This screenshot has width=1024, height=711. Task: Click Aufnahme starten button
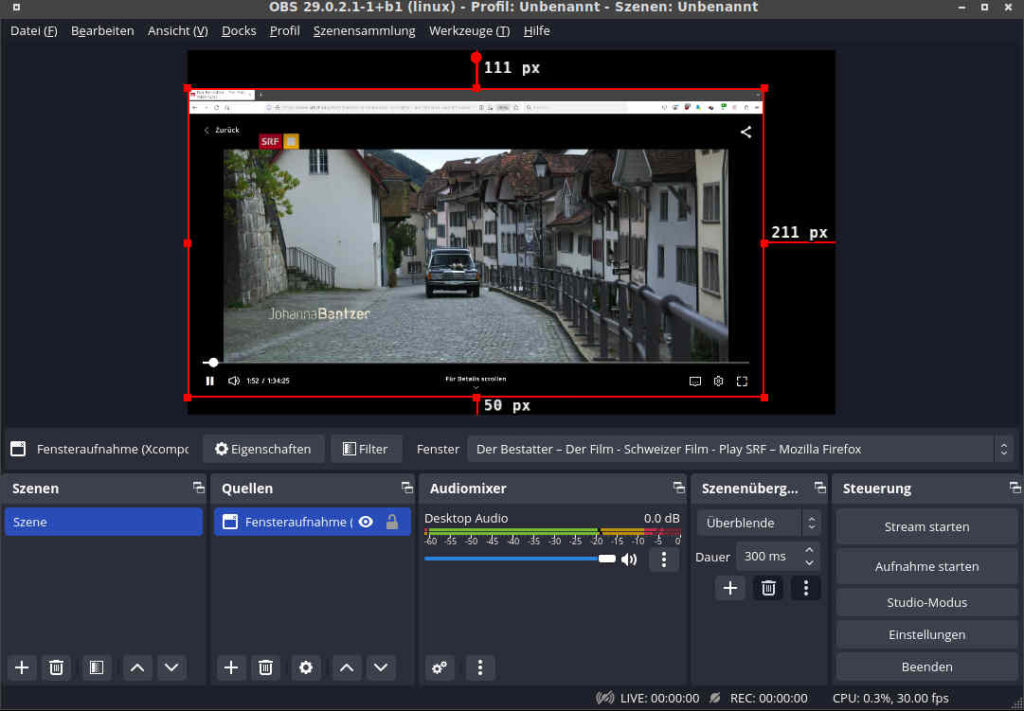coord(927,567)
